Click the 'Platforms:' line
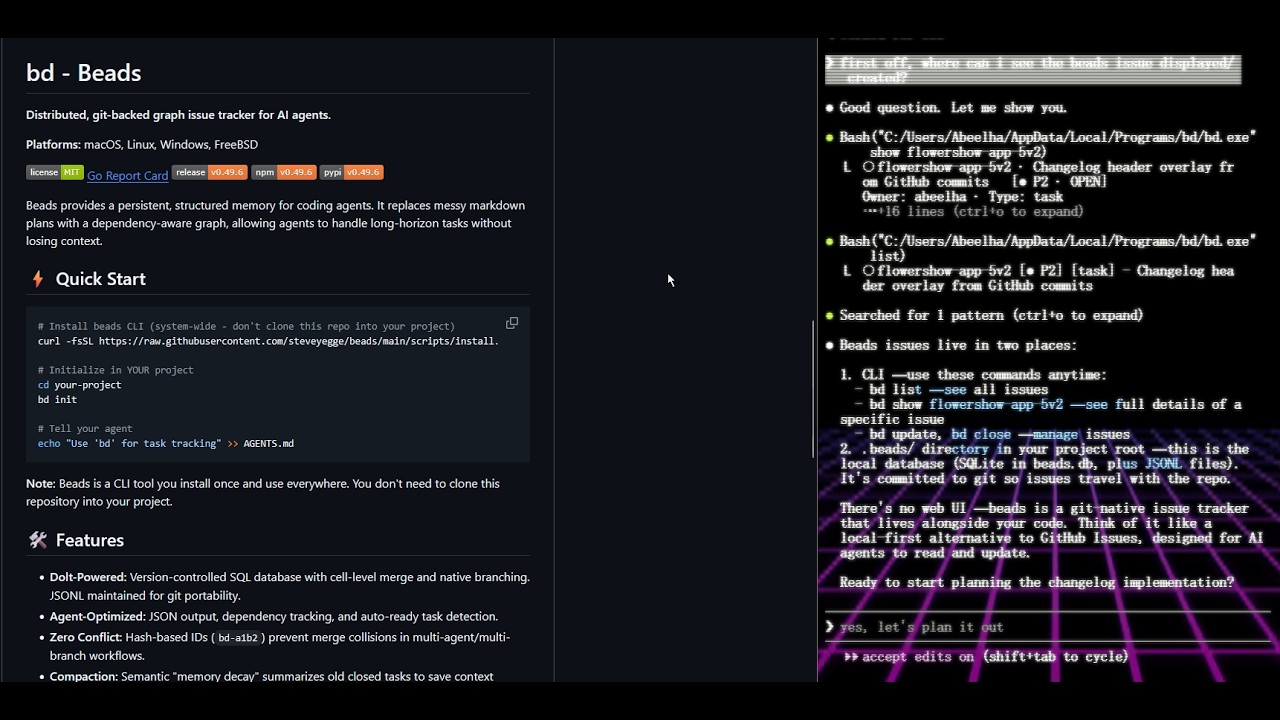Viewport: 1280px width, 720px height. coord(142,144)
